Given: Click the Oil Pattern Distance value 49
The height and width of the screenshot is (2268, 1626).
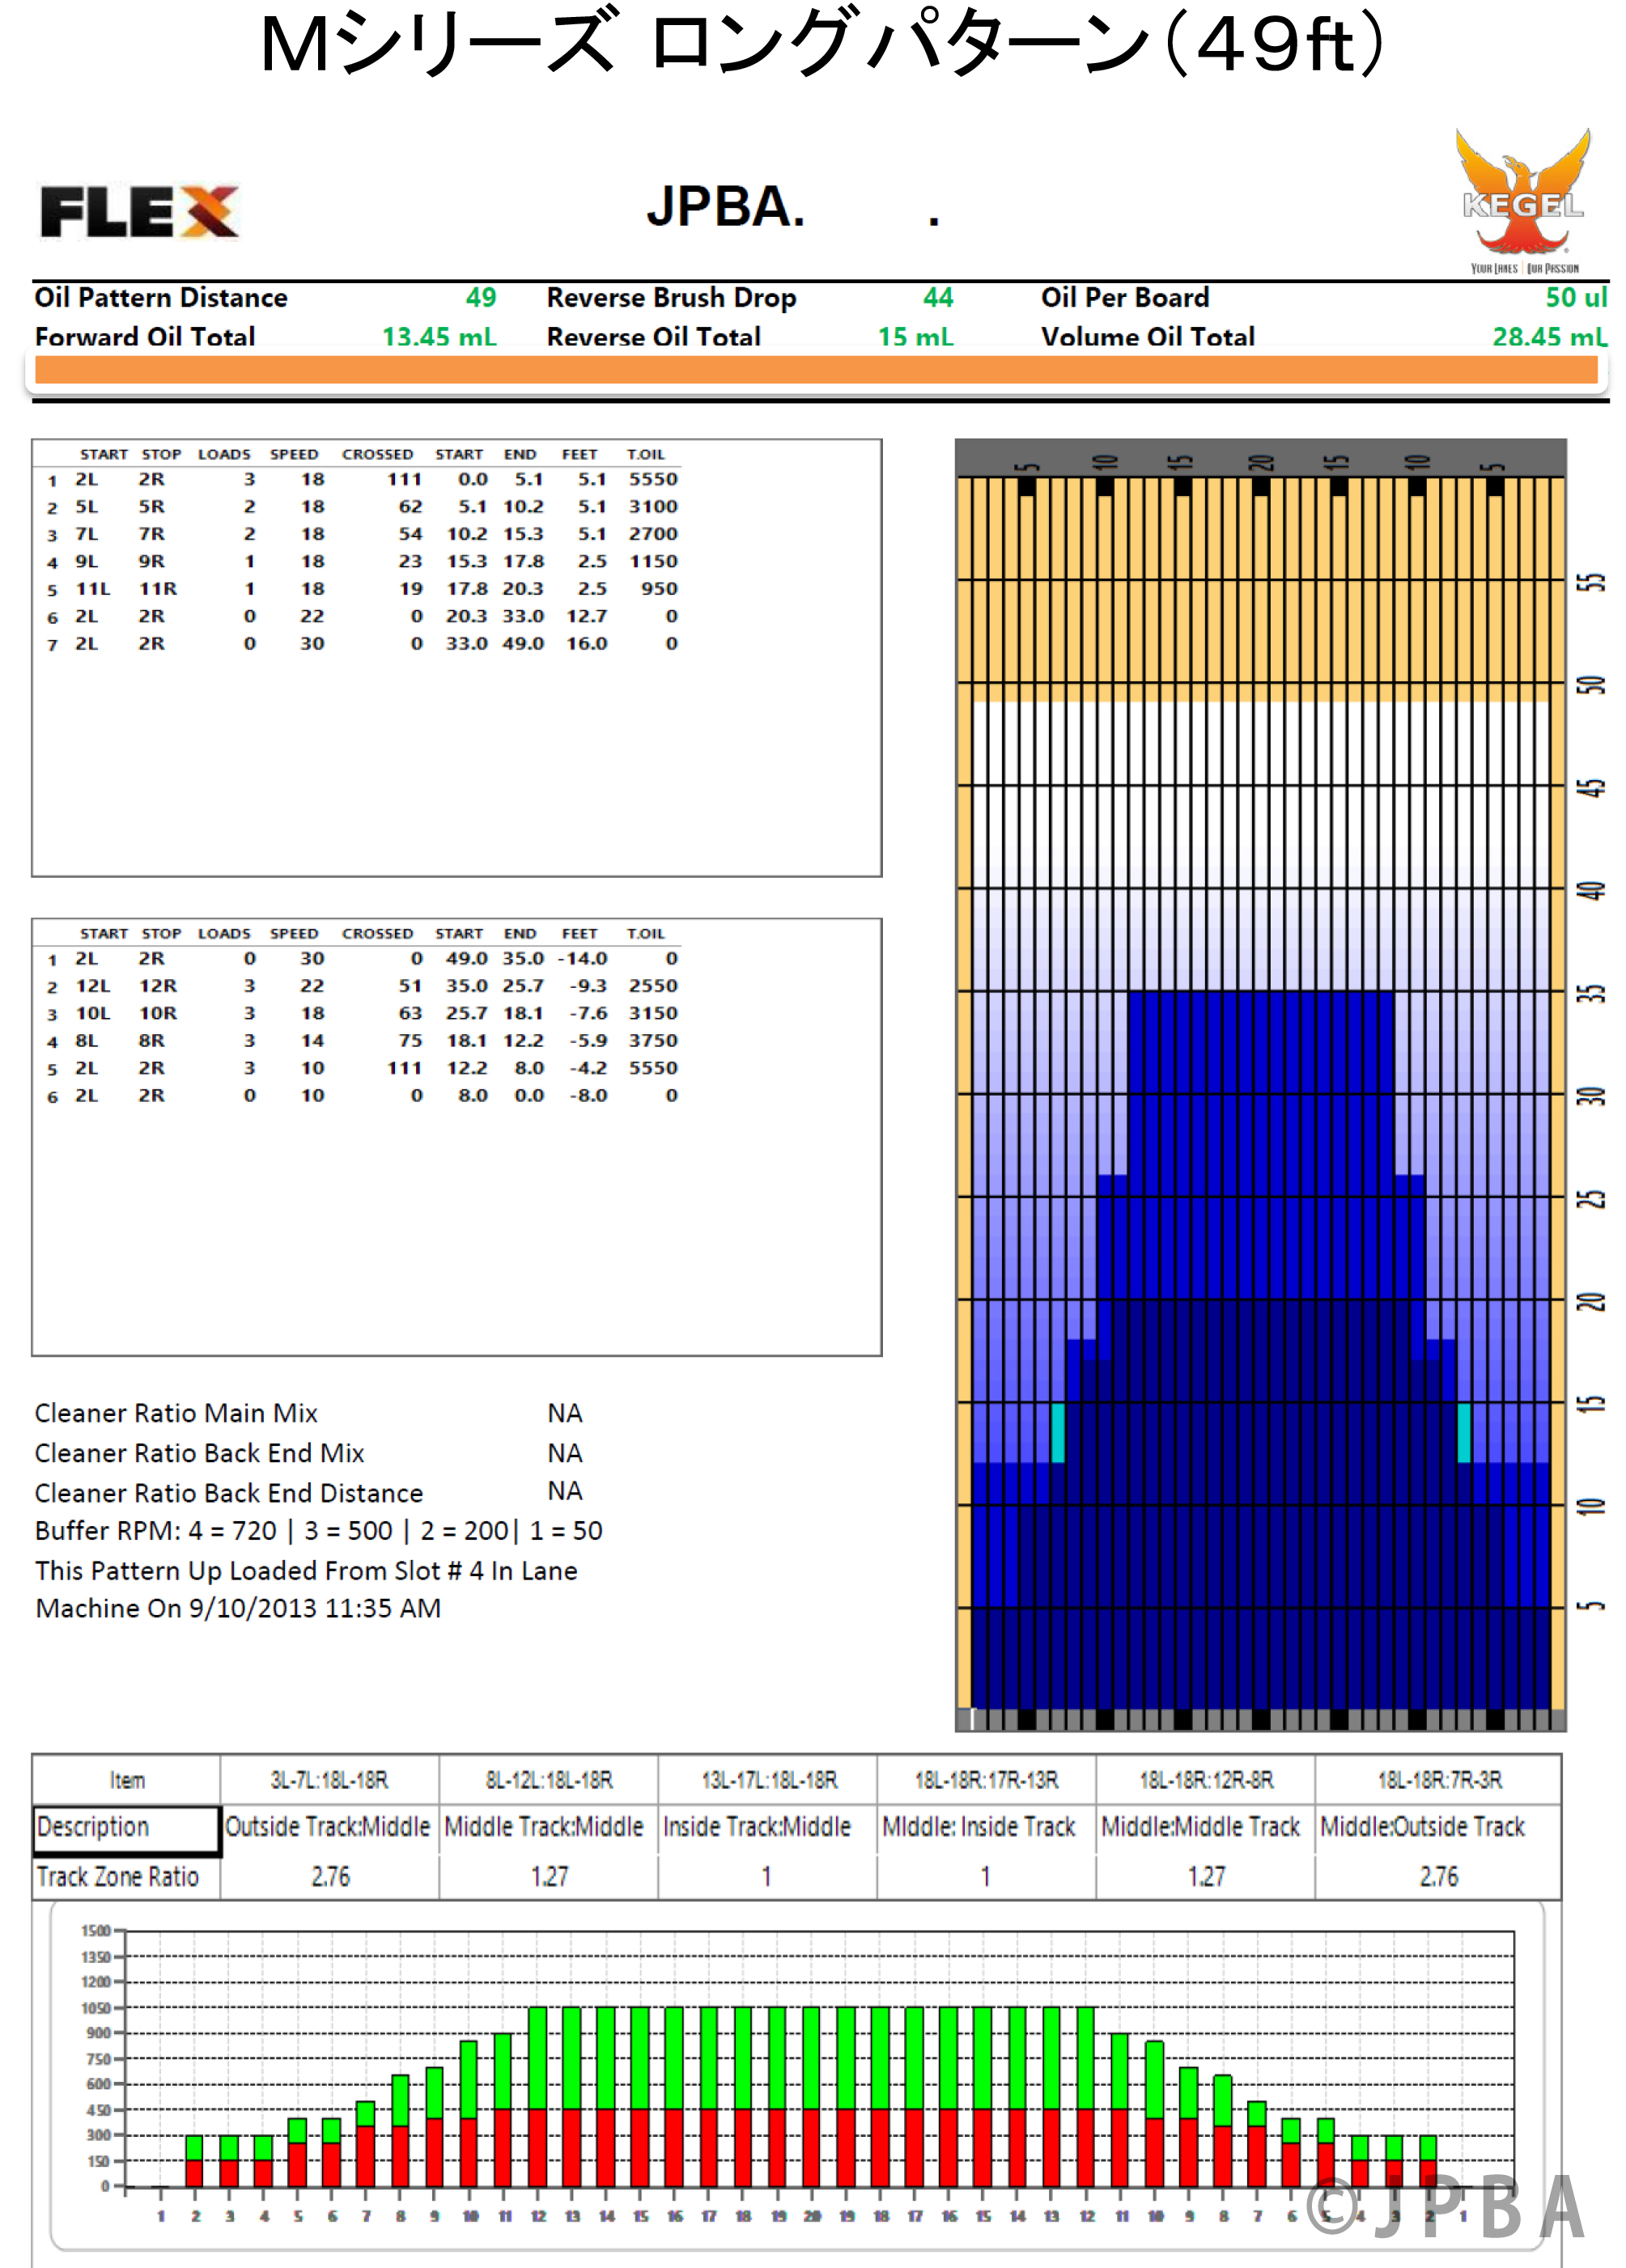Looking at the screenshot, I should (x=480, y=297).
